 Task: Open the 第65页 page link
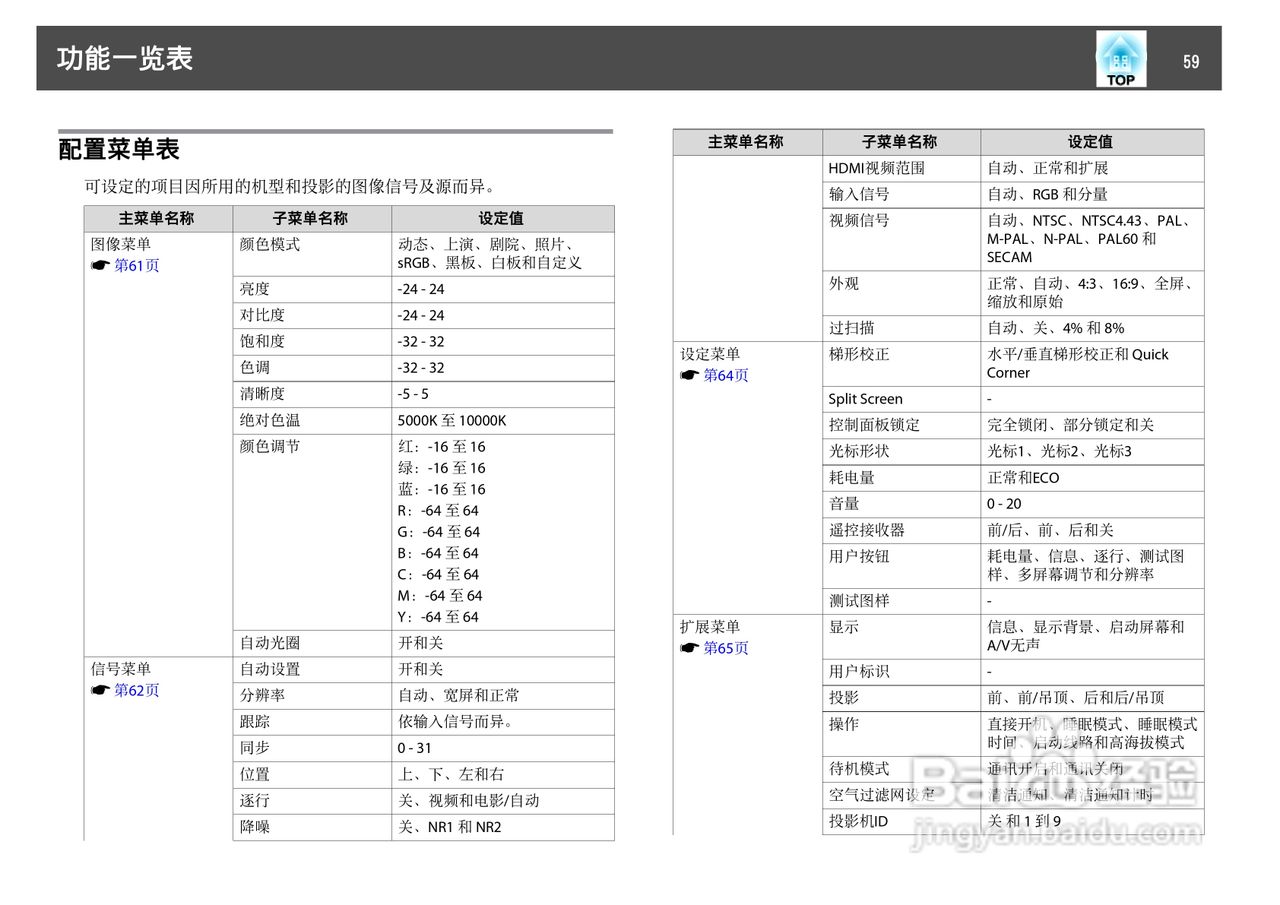[x=726, y=648]
